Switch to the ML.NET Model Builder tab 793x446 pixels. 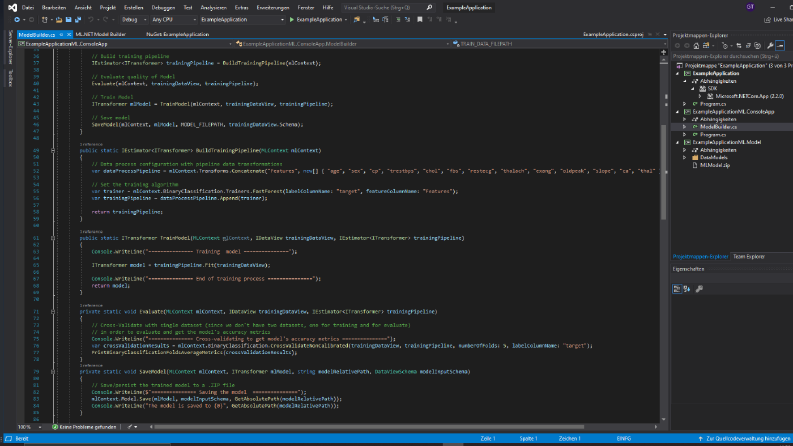(x=101, y=34)
